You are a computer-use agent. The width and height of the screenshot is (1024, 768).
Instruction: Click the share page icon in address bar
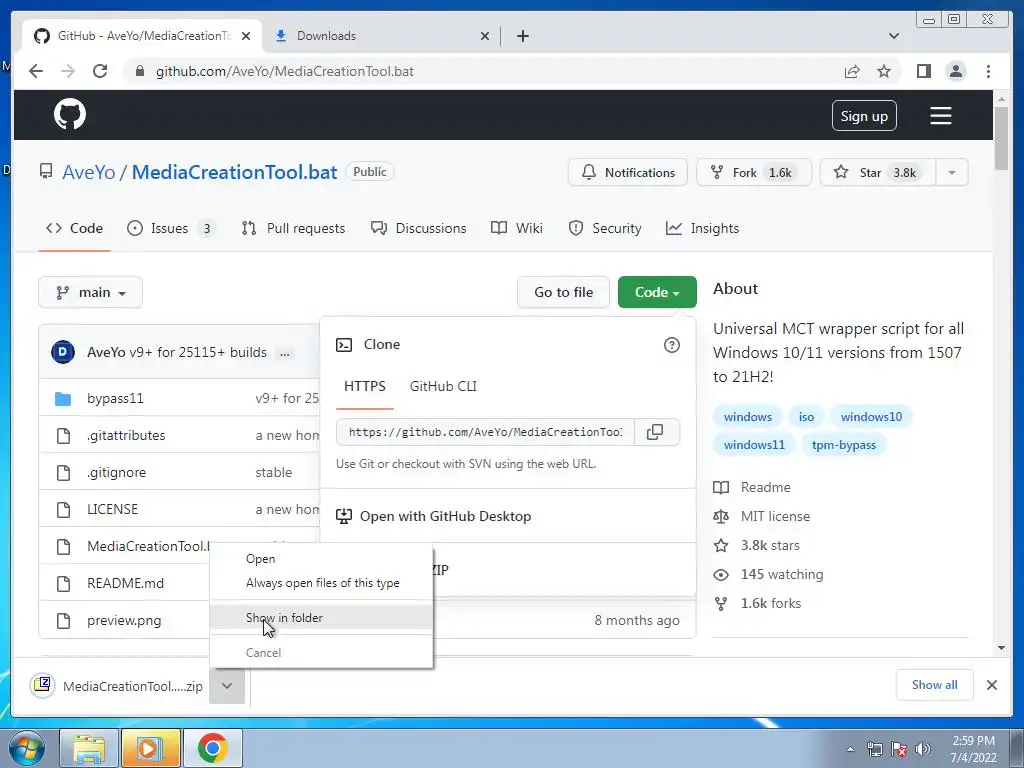tap(852, 71)
